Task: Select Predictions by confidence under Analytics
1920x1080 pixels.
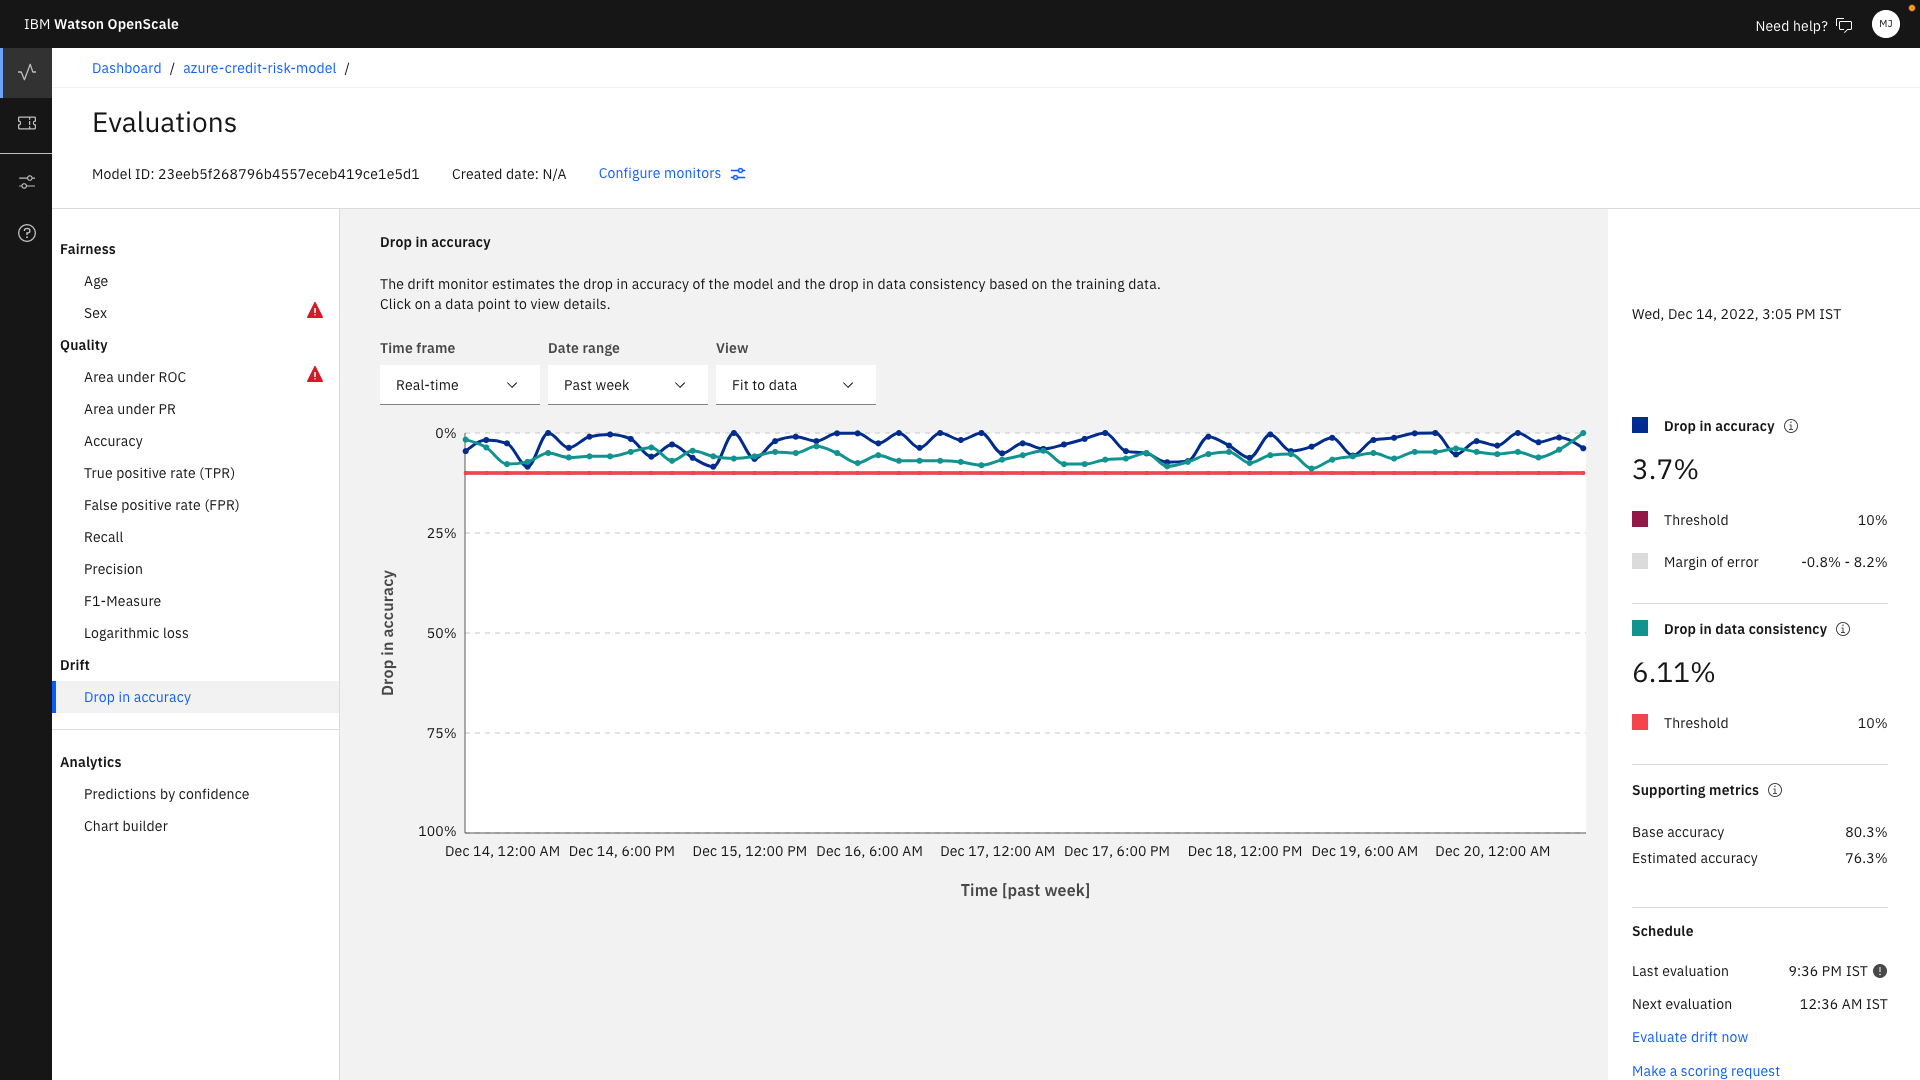Action: coord(166,794)
